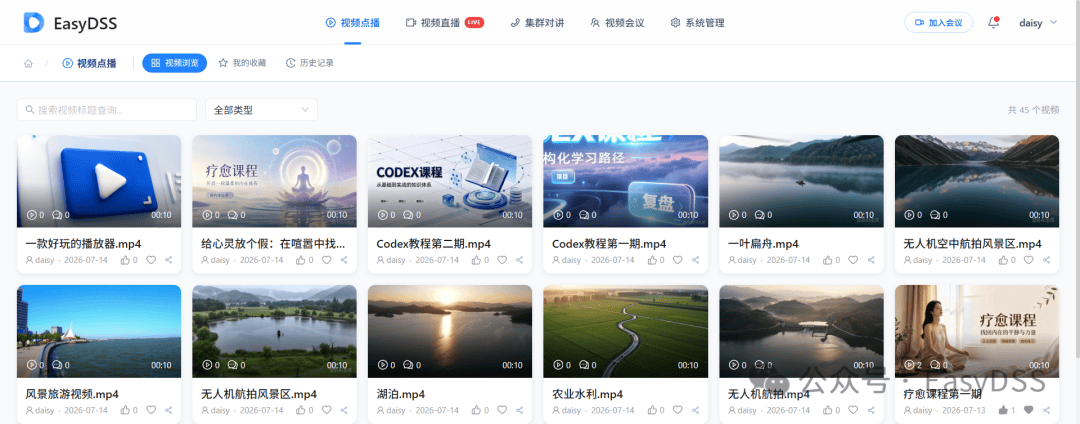Favorite 一叶扁舟.mp4 with heart icon
The width and height of the screenshot is (1080, 424).
853,260
